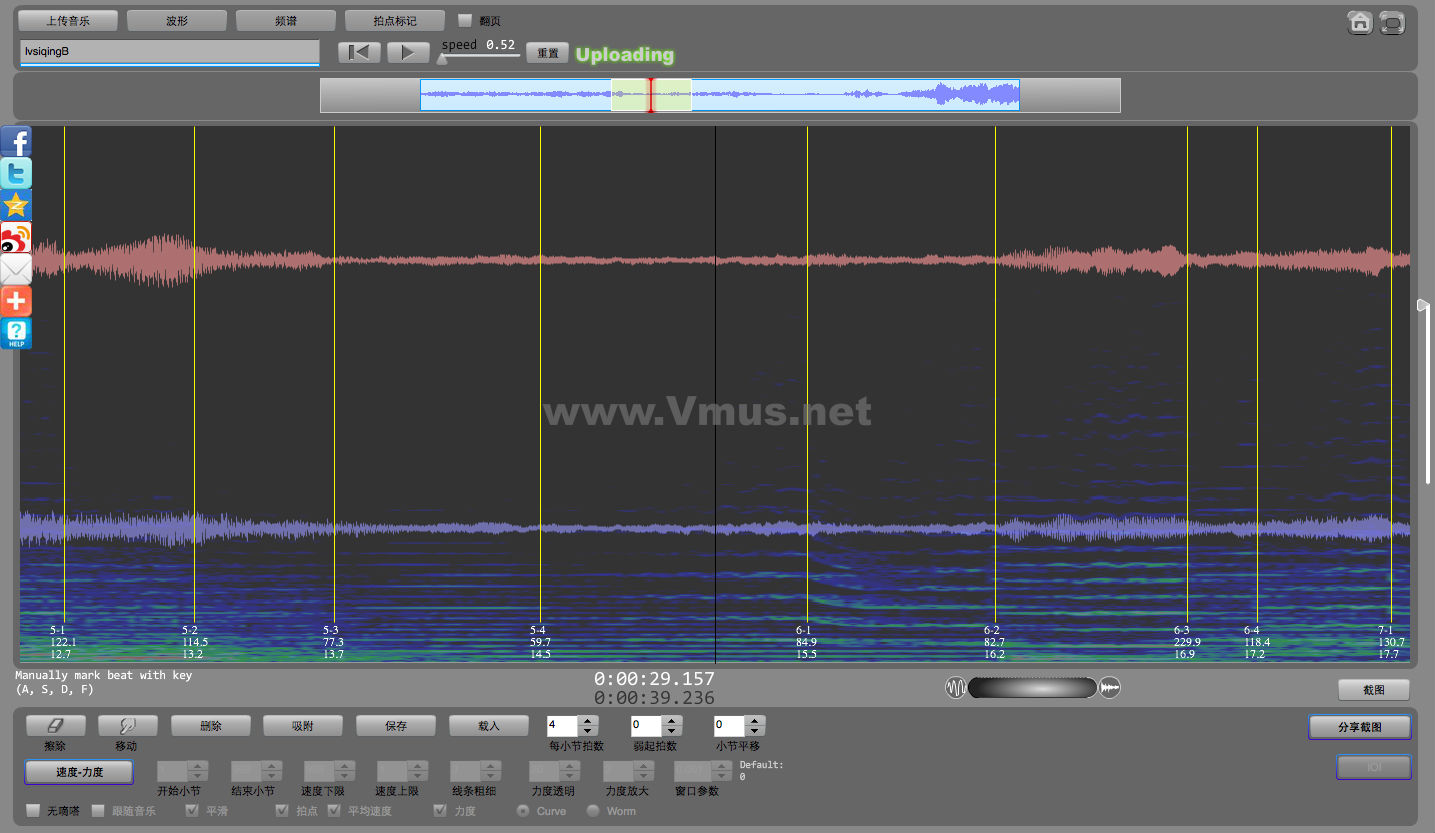Toggle fullscreen icon at top right
This screenshot has width=1435, height=833.
tap(1392, 22)
